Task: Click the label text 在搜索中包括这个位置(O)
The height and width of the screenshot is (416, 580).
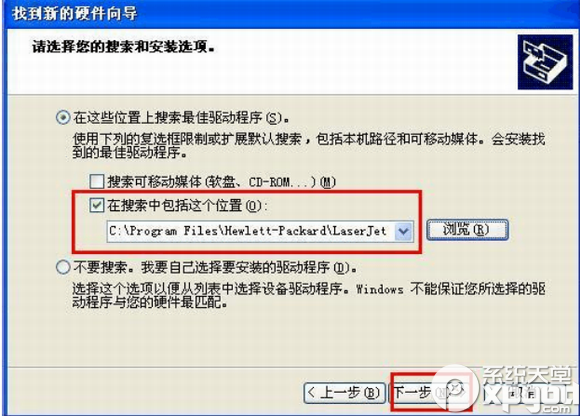Action: [187, 205]
